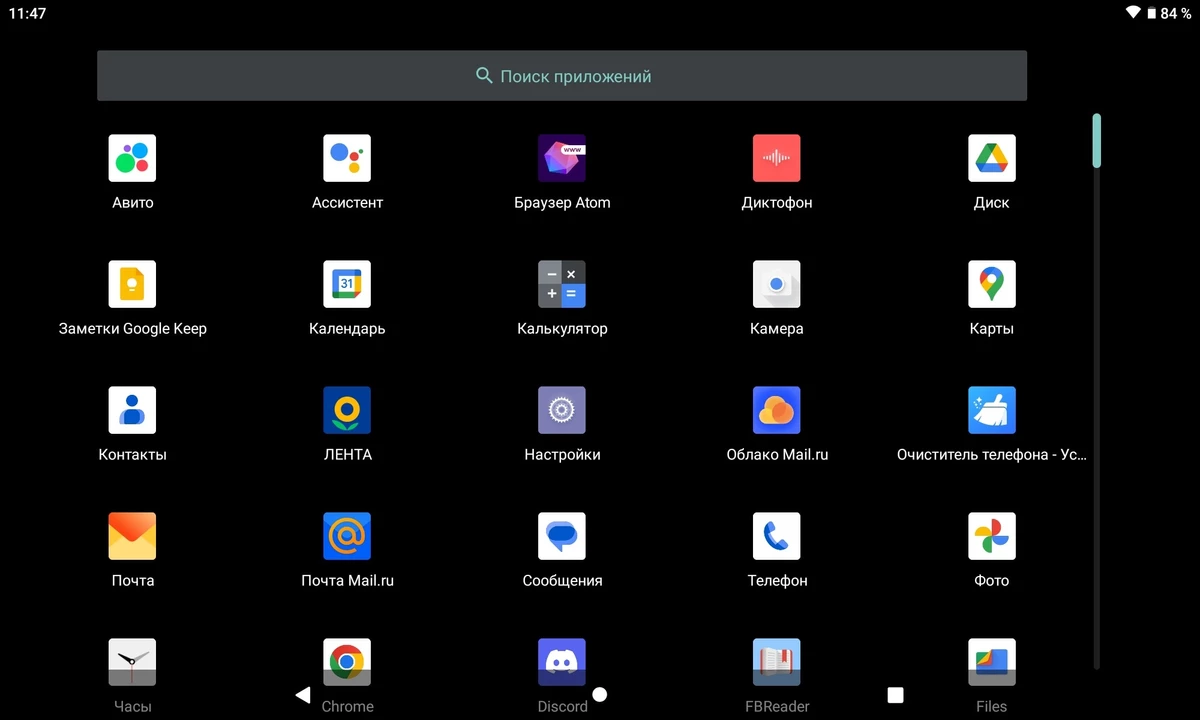Launch Google Ассистент
This screenshot has width=1200, height=720.
[x=347, y=158]
